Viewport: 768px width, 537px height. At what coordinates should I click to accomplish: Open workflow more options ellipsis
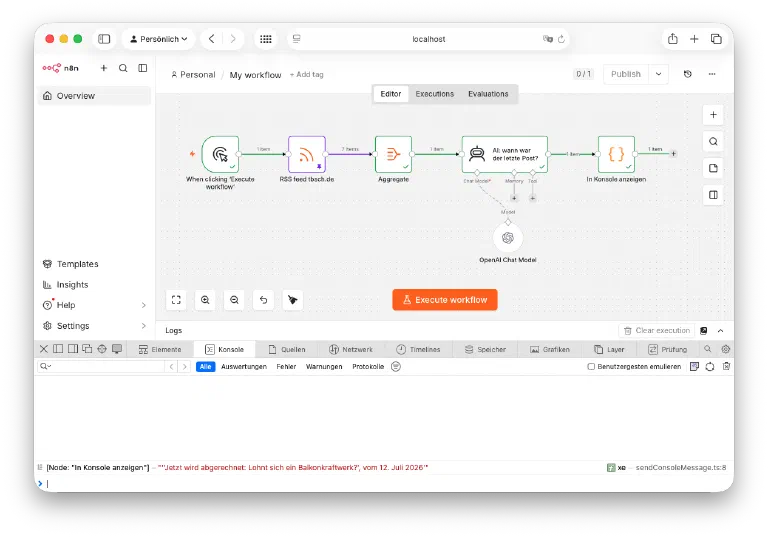point(712,74)
